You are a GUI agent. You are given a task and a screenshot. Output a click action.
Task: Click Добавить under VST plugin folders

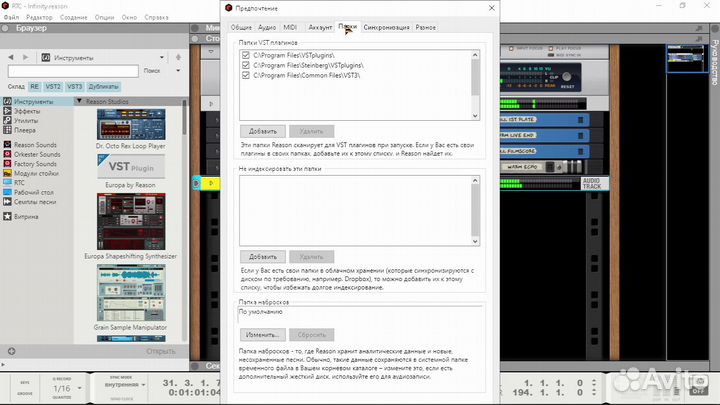point(263,131)
